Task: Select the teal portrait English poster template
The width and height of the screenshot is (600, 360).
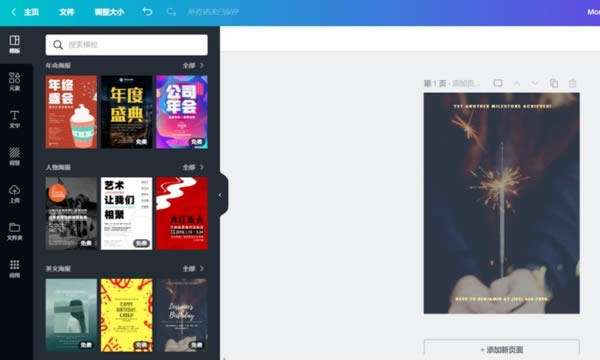Action: point(71,315)
